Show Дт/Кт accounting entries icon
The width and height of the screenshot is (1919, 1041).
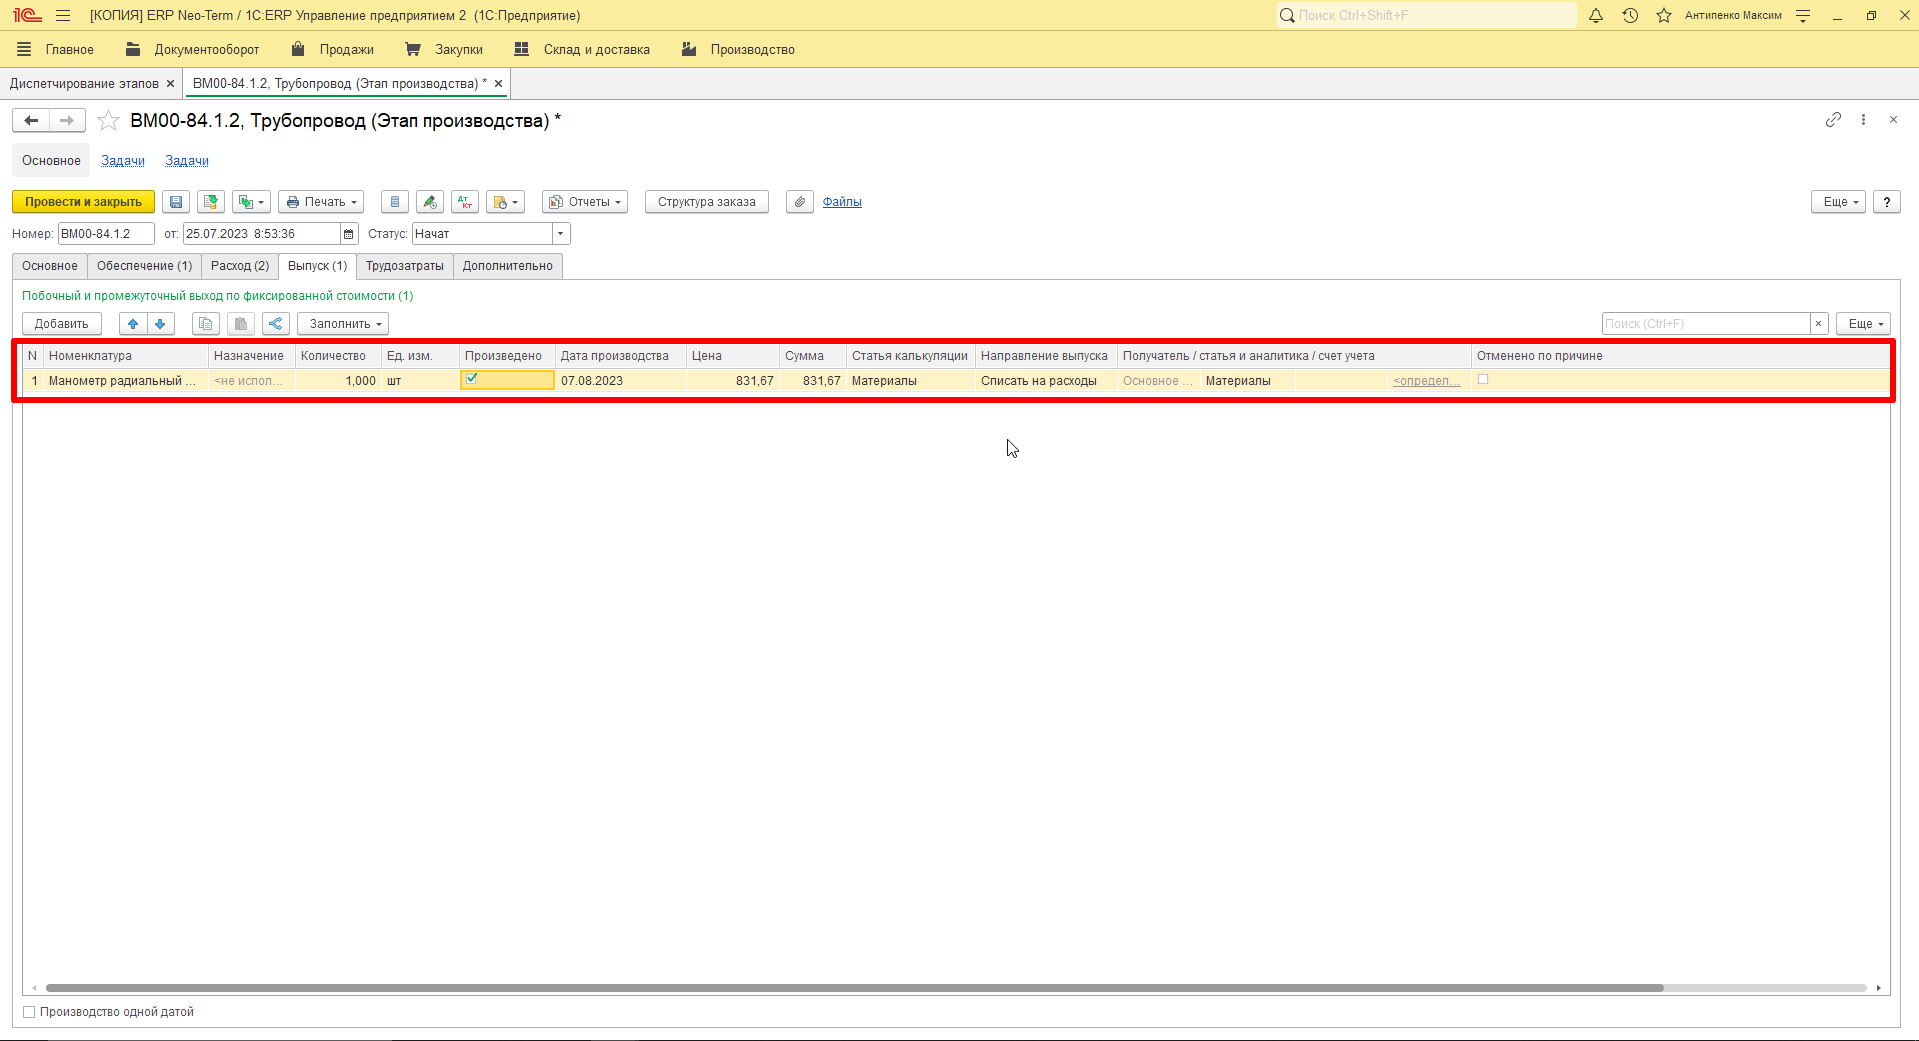tap(465, 202)
